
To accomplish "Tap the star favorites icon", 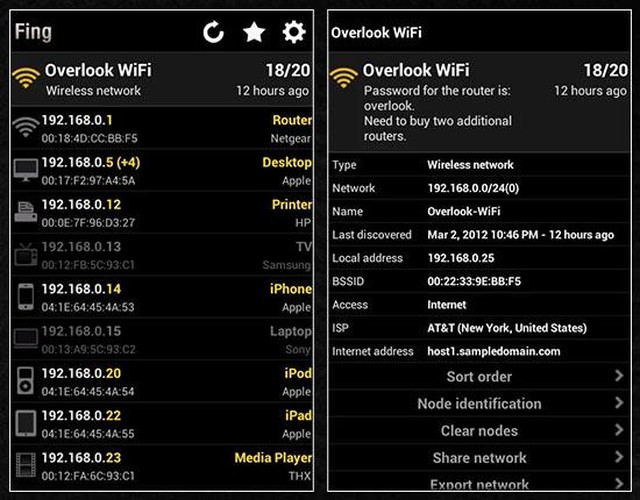I will 254,32.
